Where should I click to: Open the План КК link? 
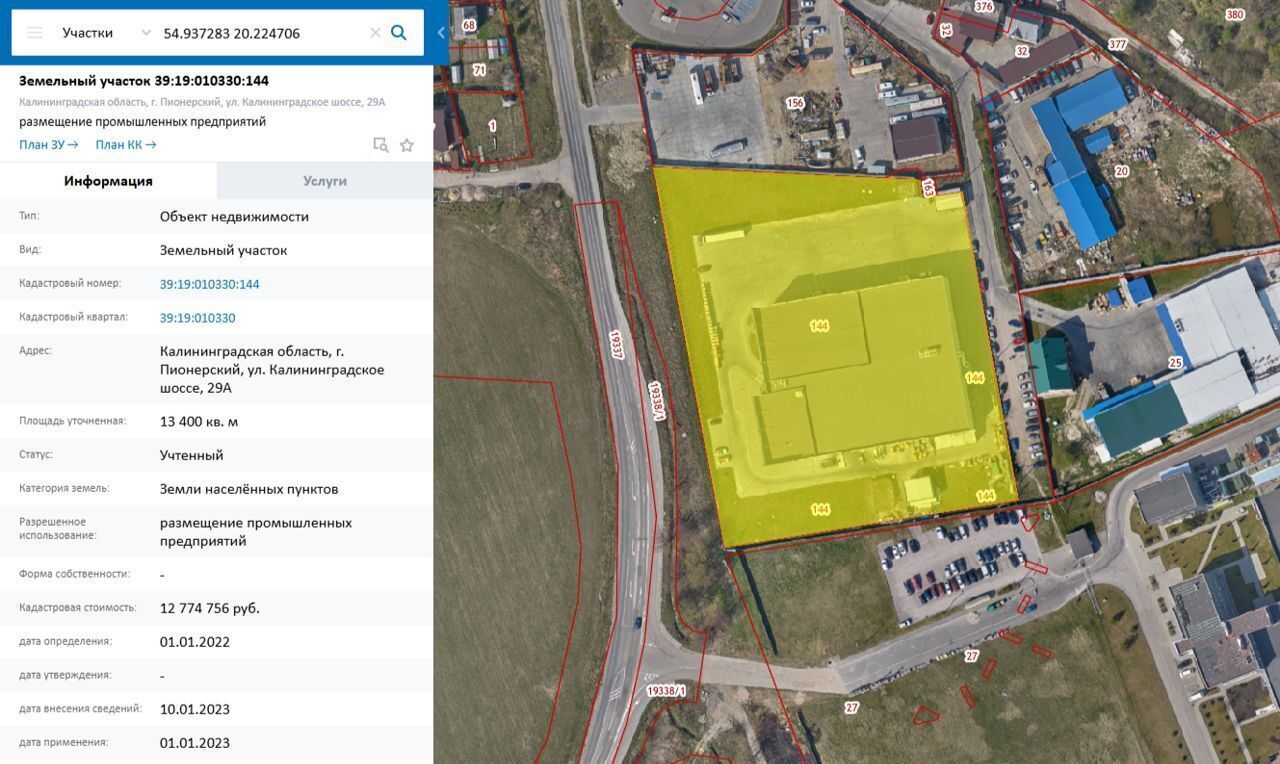125,145
